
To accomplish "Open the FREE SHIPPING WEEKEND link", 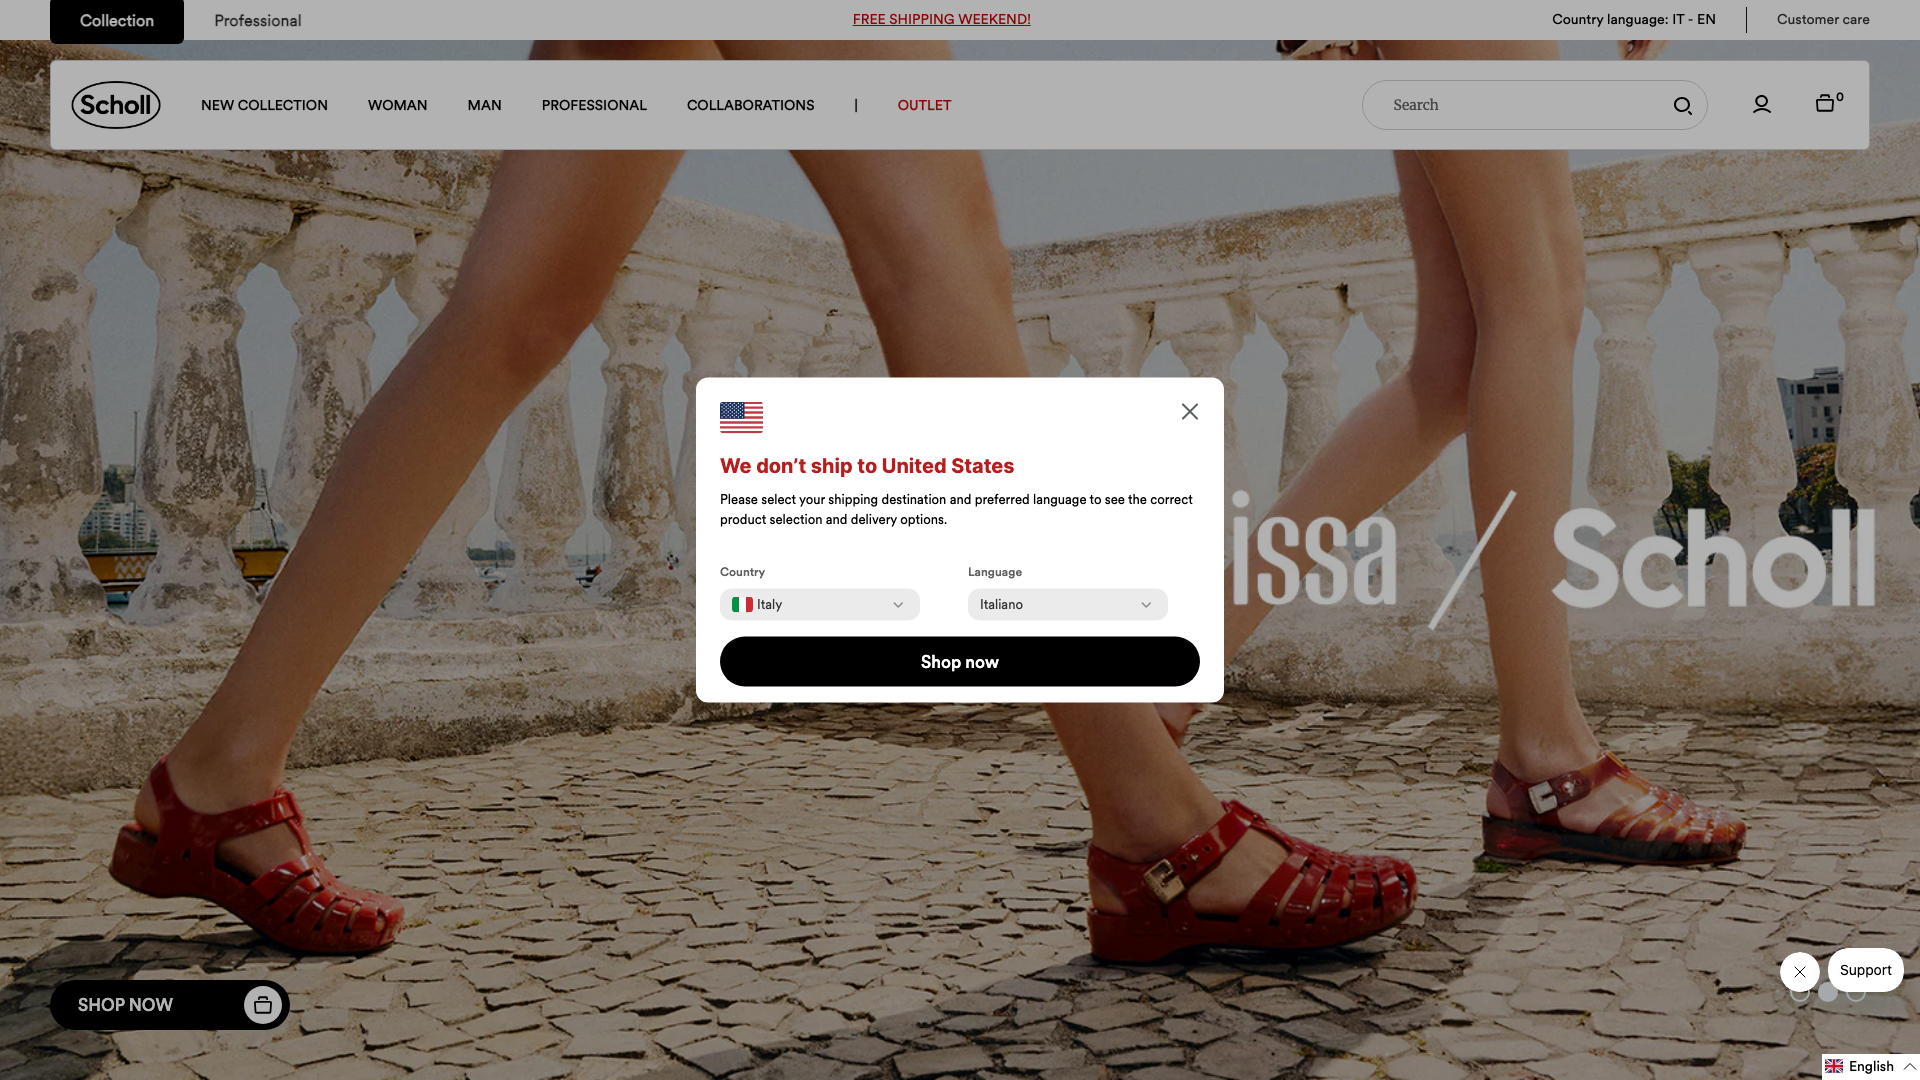I will 942,20.
